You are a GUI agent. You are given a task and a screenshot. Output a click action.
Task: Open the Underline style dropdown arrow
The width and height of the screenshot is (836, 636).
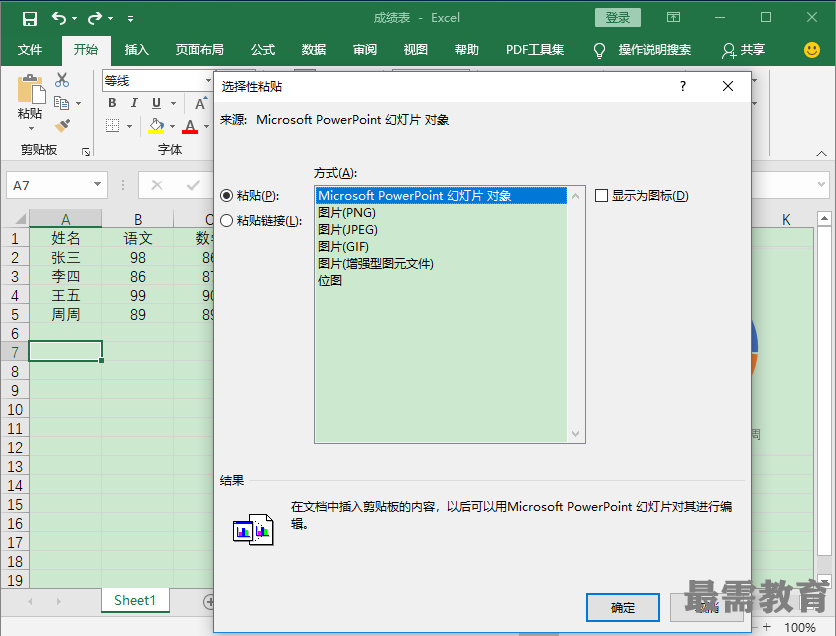173,103
